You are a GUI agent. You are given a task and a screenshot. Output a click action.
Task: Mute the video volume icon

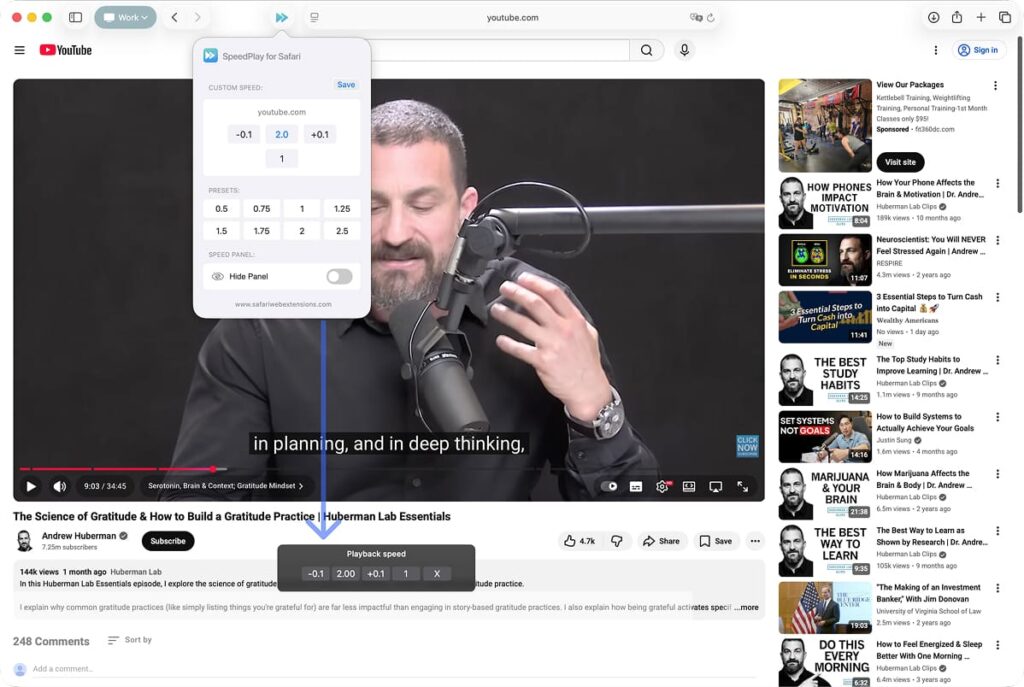(x=60, y=486)
